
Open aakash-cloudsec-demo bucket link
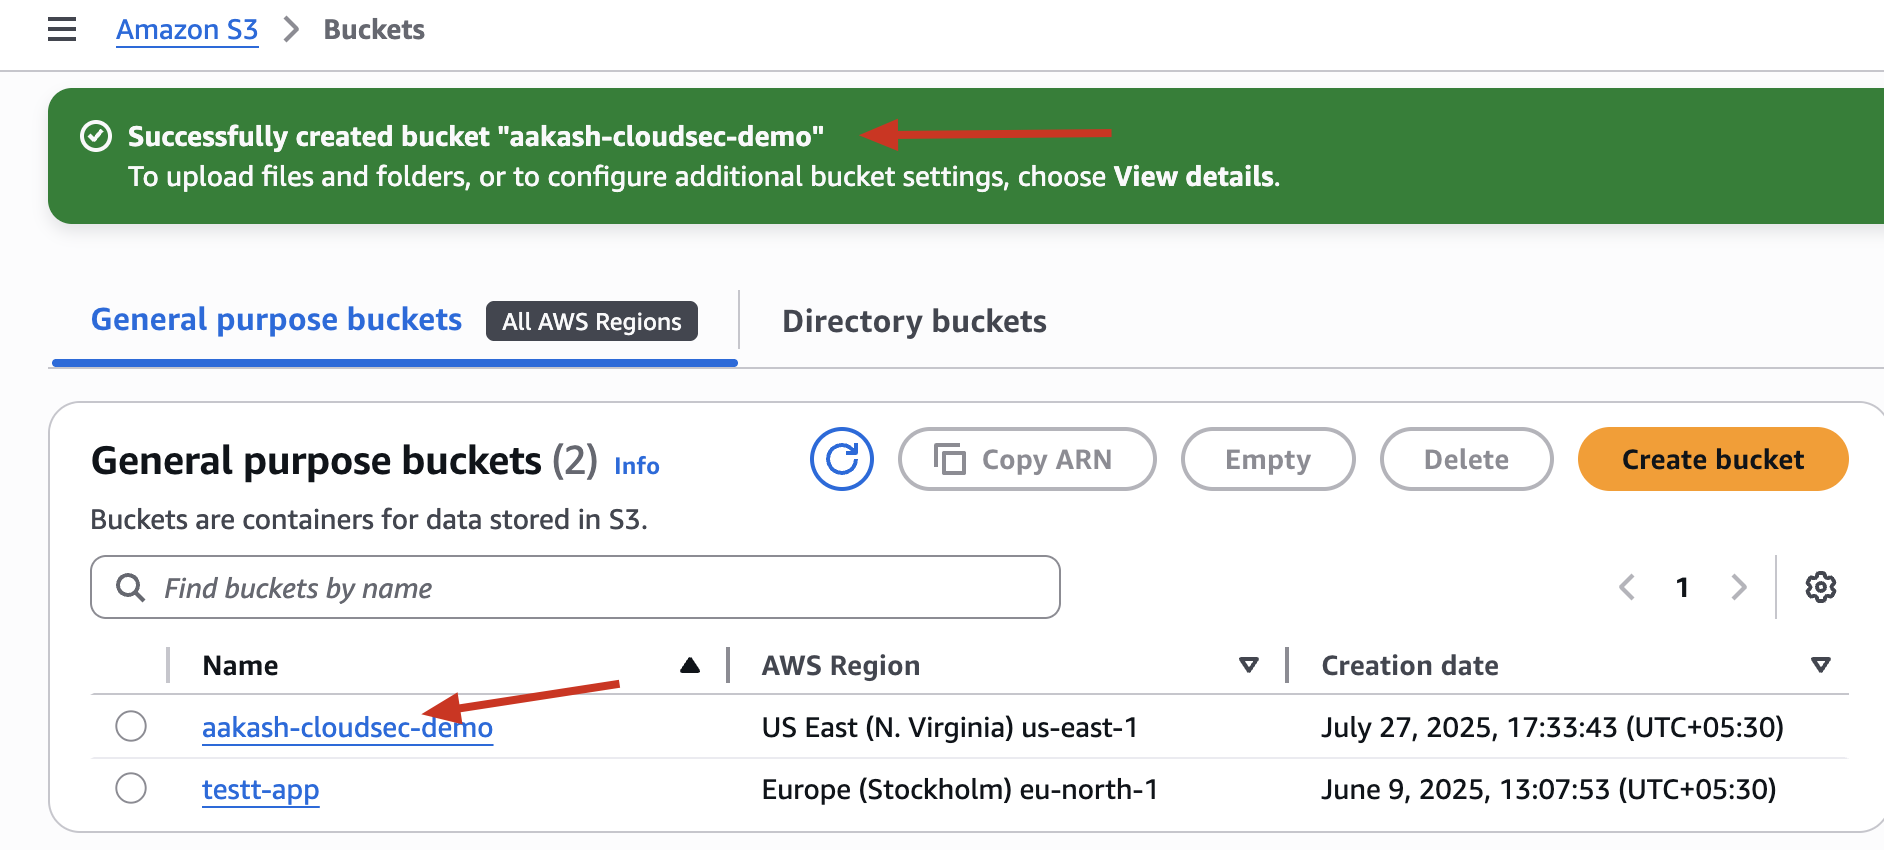(347, 727)
